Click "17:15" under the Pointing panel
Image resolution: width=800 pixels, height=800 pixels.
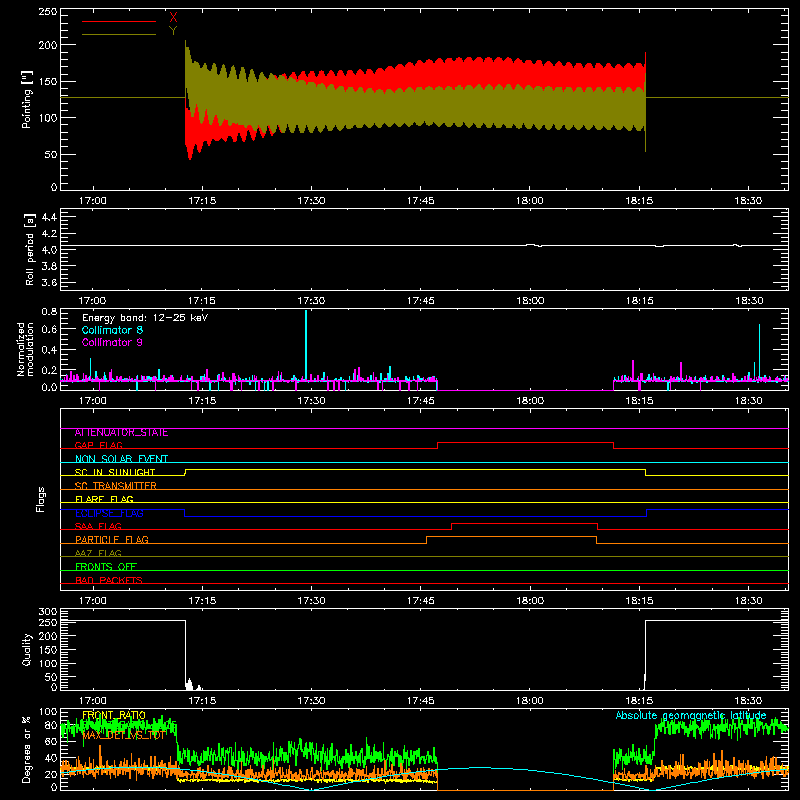coord(202,201)
